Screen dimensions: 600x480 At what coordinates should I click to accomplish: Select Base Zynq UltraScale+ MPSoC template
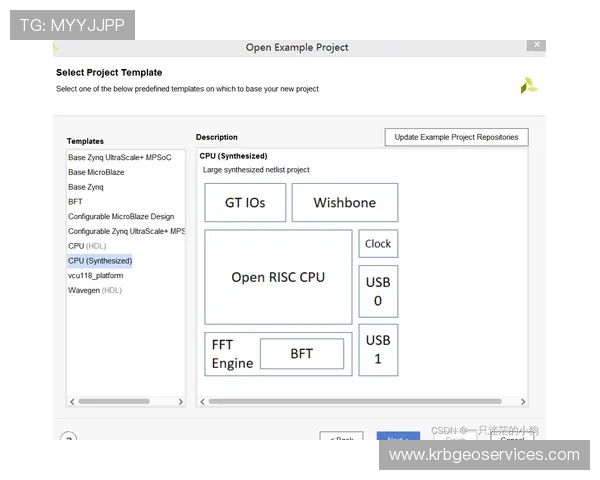tap(119, 157)
